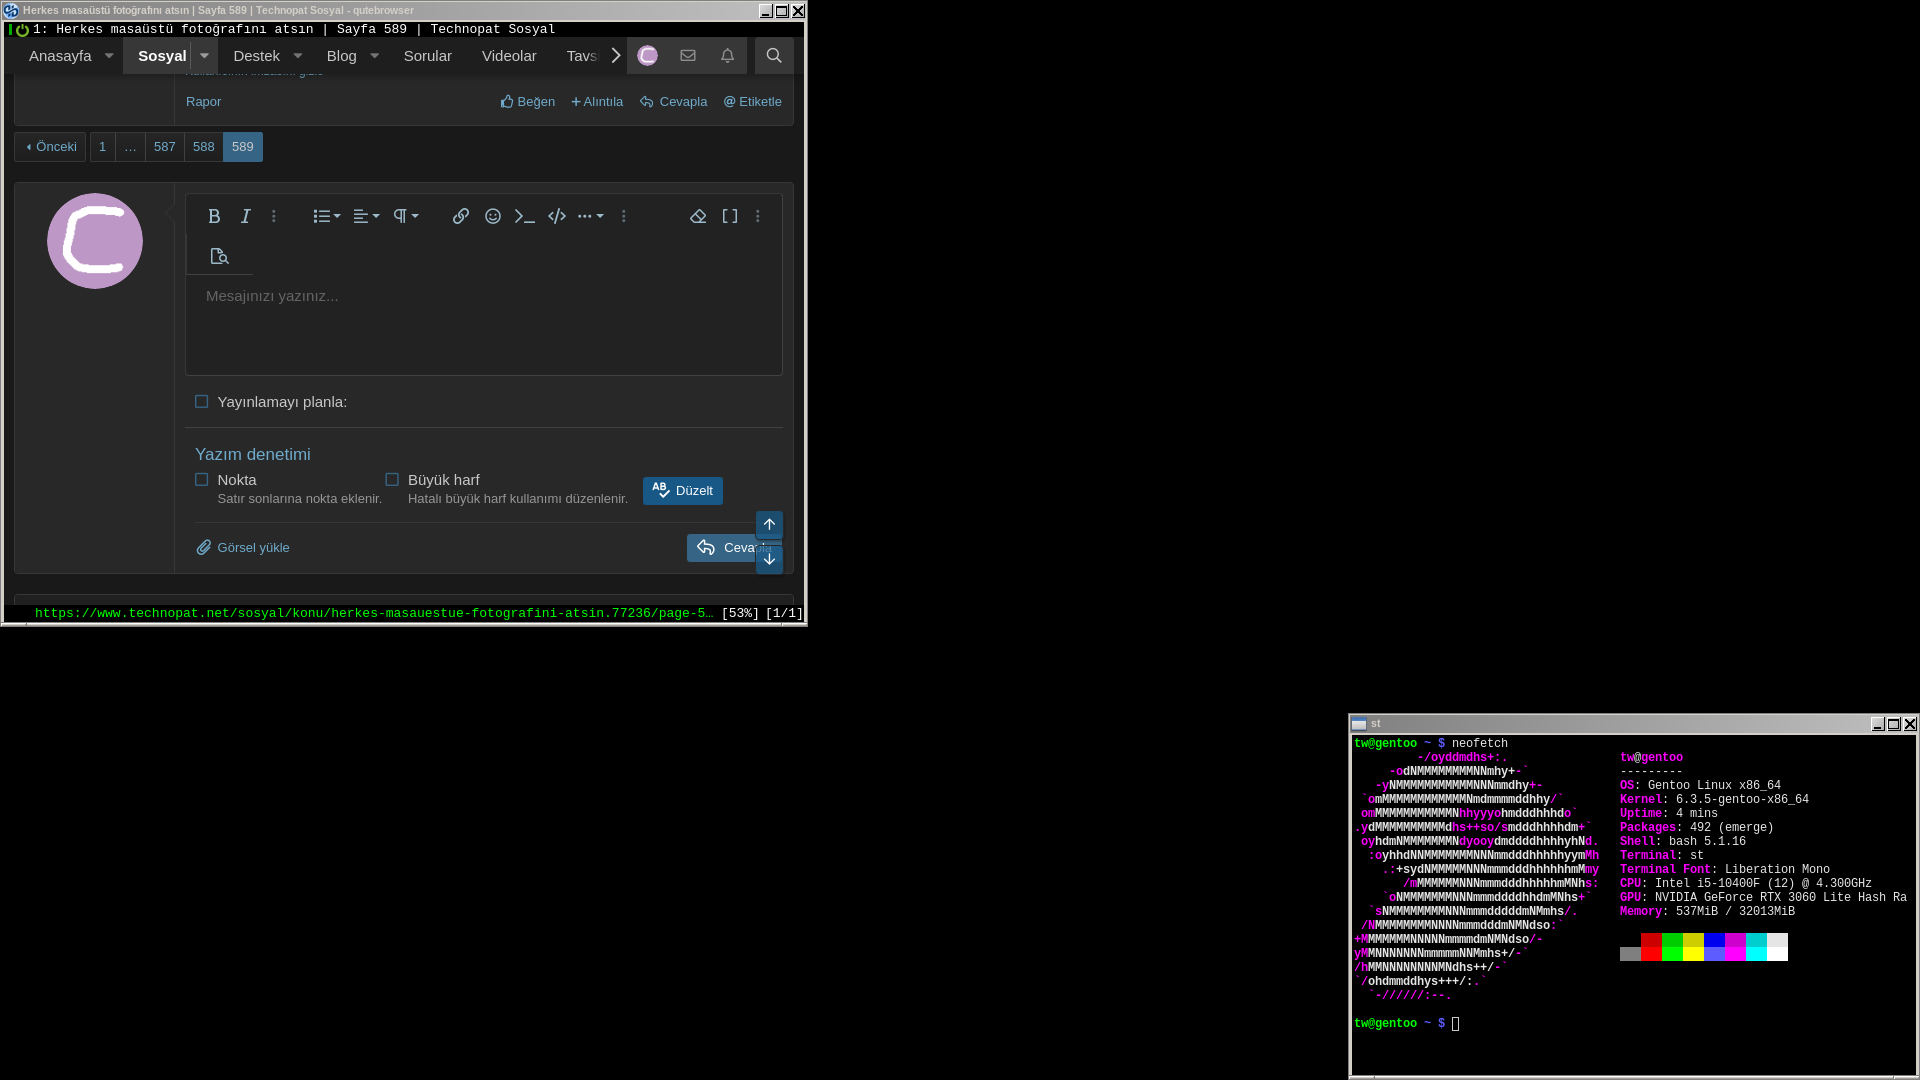
Task: Open the smiley emoji picker
Action: click(x=493, y=216)
